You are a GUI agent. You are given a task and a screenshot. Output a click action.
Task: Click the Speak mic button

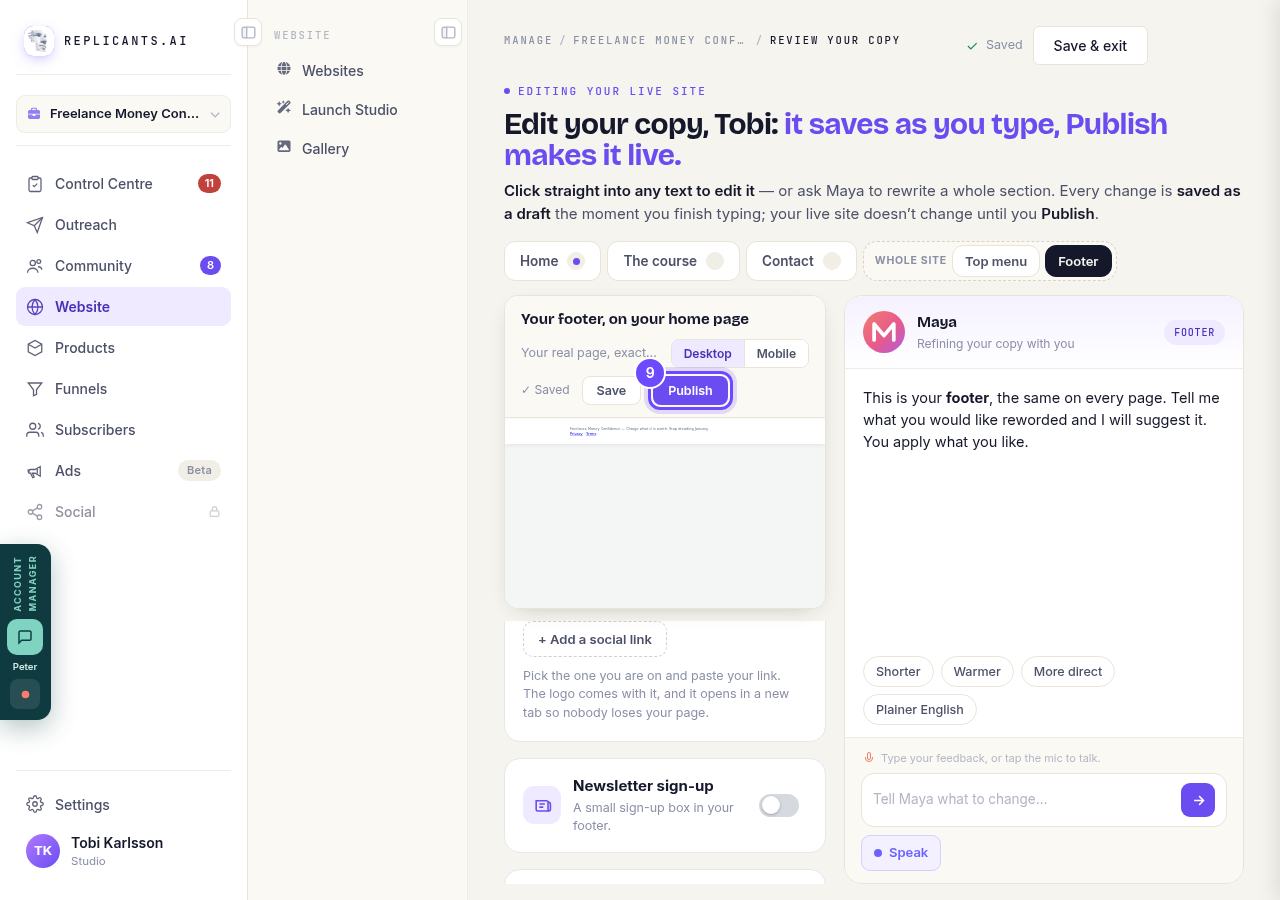coord(901,853)
